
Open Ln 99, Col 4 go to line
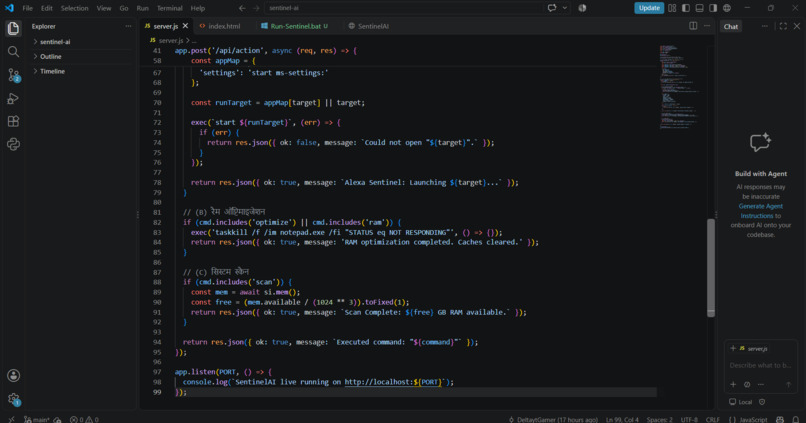(x=622, y=419)
